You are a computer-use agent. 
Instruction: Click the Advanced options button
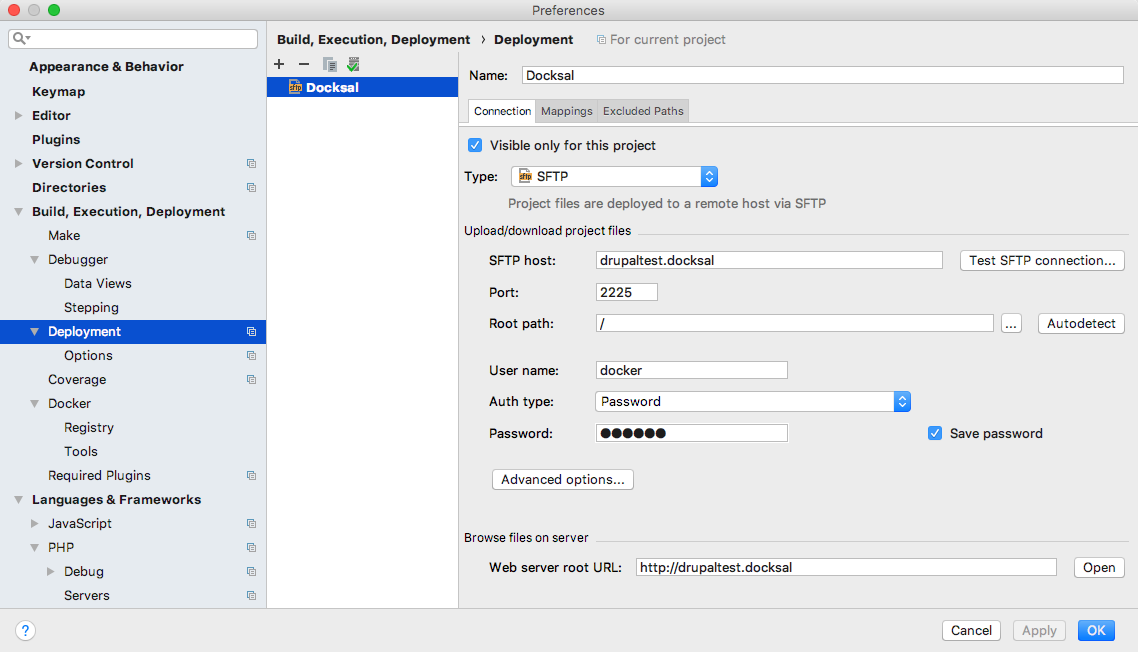(562, 480)
